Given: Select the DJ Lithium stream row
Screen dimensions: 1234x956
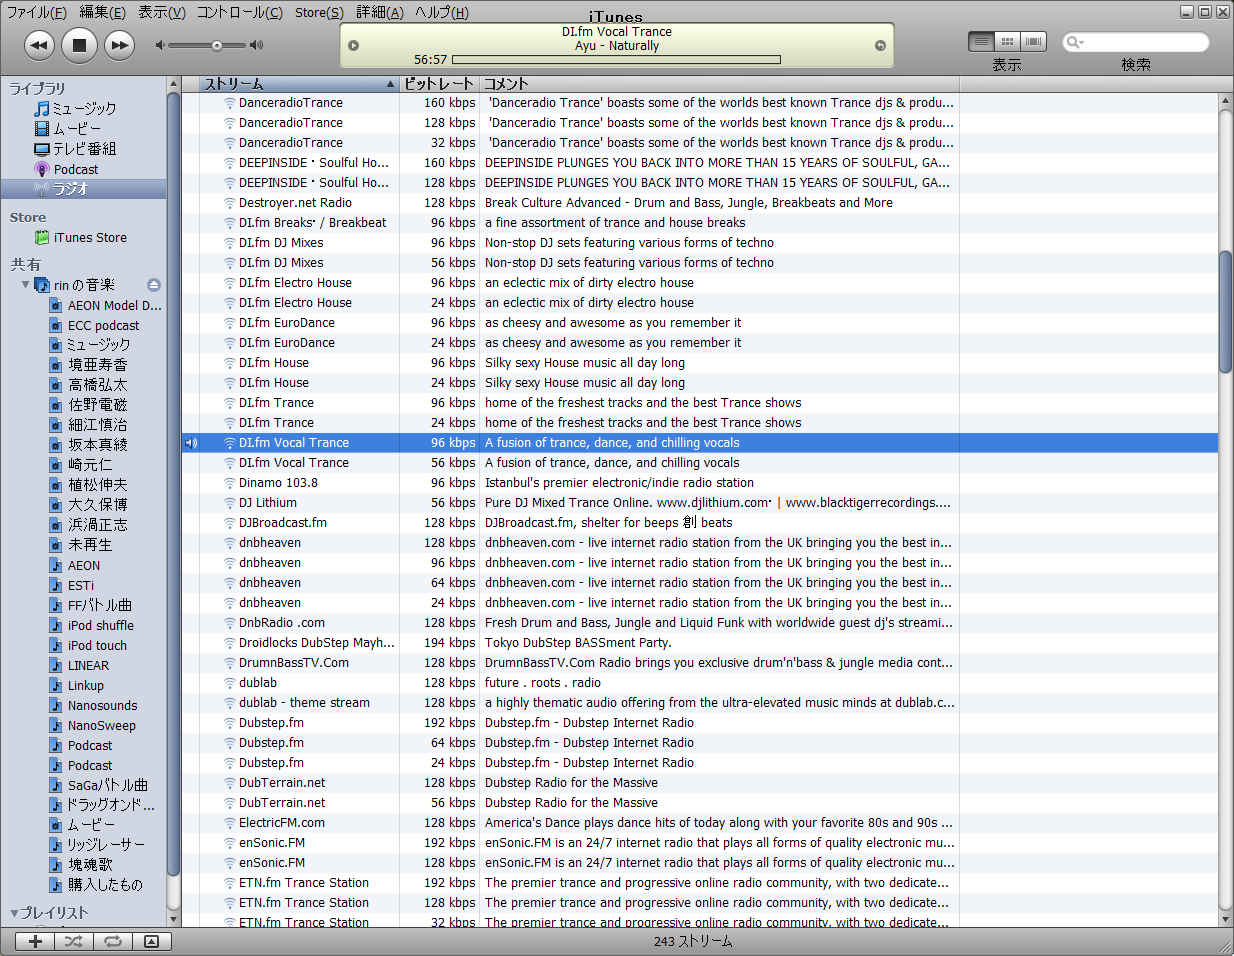Looking at the screenshot, I should [700, 503].
